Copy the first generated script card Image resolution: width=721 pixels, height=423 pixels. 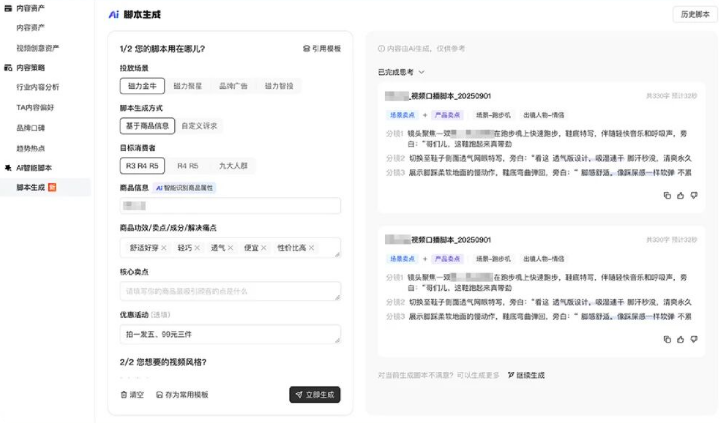click(667, 195)
